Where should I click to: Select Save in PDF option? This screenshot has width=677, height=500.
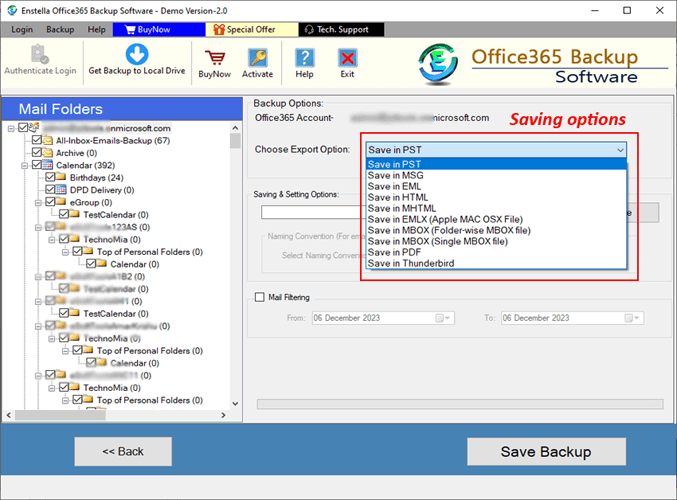pos(496,252)
